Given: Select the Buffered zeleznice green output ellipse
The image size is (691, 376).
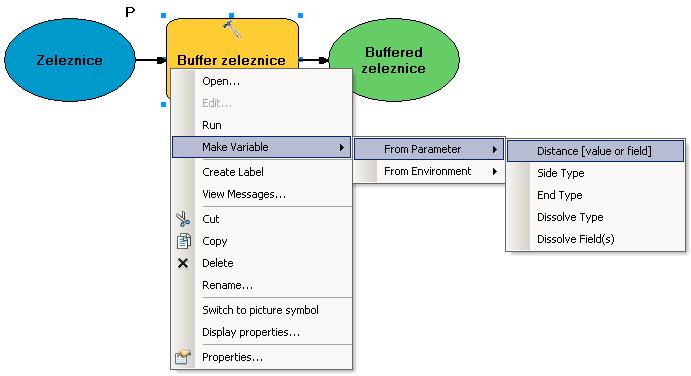Looking at the screenshot, I should coord(394,60).
